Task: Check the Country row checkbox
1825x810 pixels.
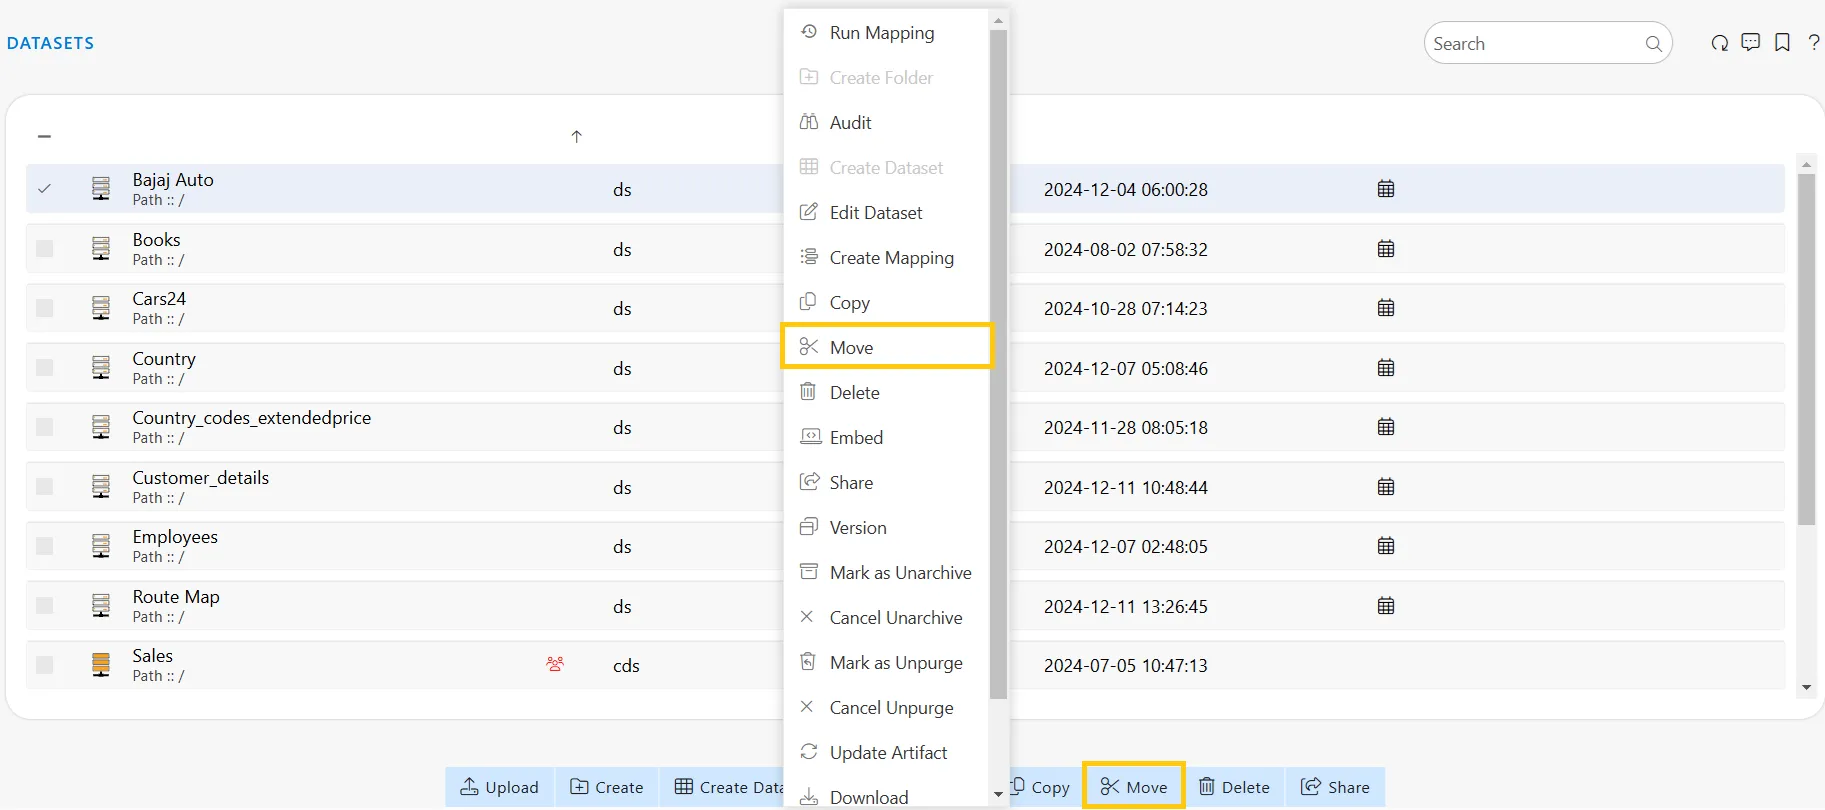Action: [x=44, y=367]
